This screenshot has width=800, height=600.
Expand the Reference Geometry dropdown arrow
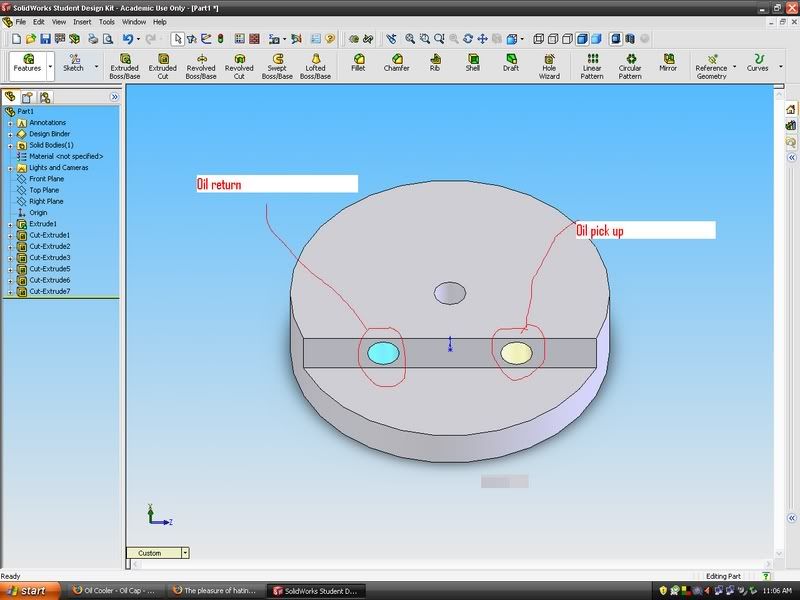[x=735, y=67]
